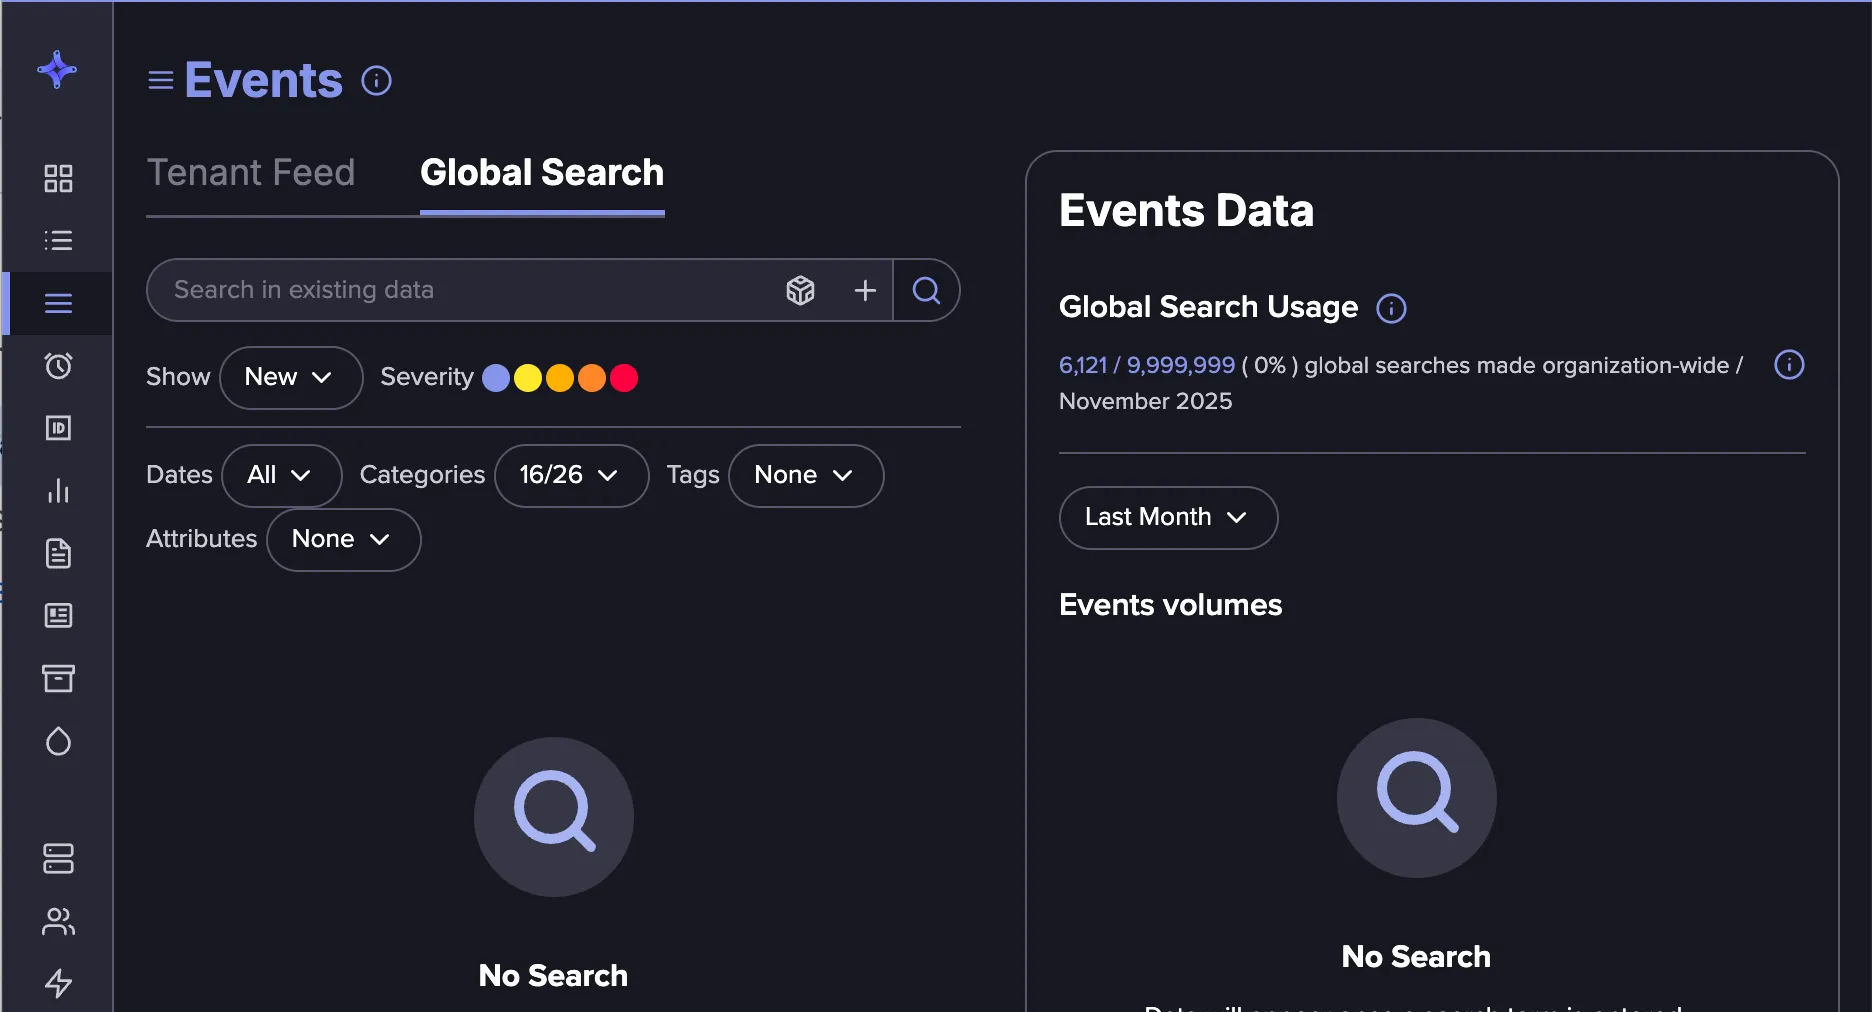Screen dimensions: 1872x1012
Task: Open the Dates All dropdown
Action: (x=281, y=475)
